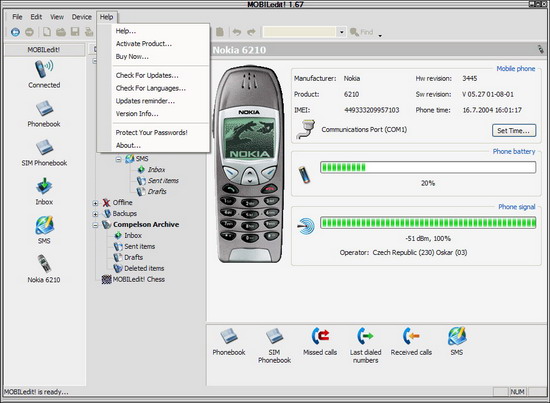Select Deleted items in Compelson Archive
Viewport: 550px width, 403px height.
tap(144, 268)
